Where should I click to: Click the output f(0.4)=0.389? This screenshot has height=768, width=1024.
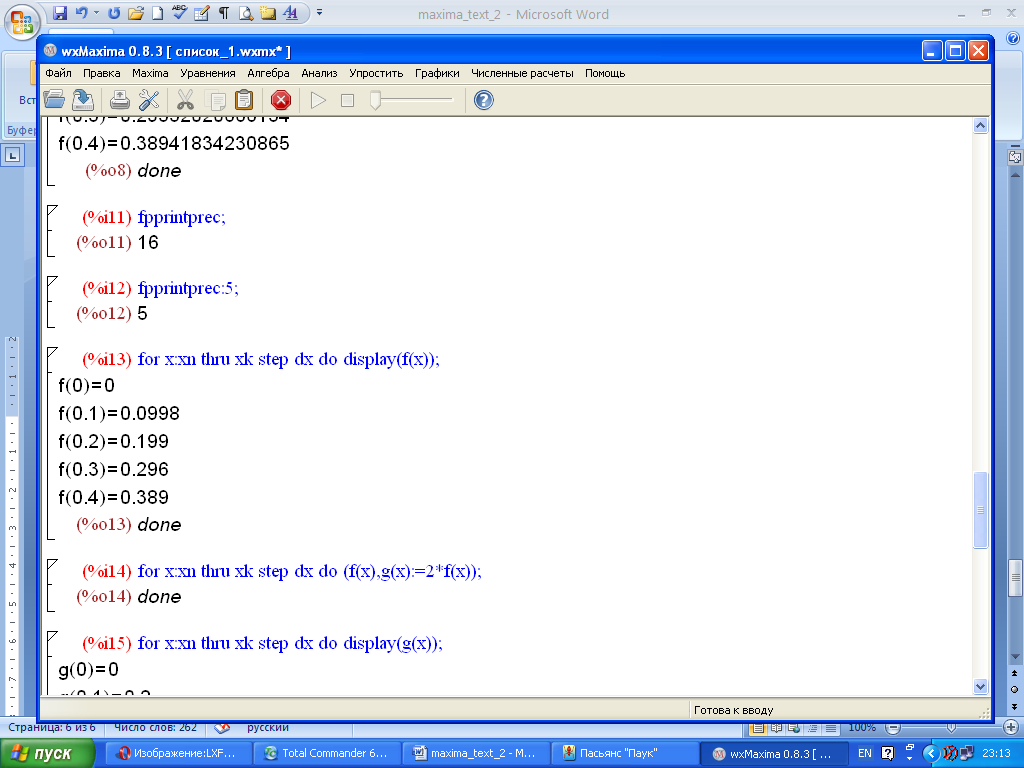click(x=114, y=498)
